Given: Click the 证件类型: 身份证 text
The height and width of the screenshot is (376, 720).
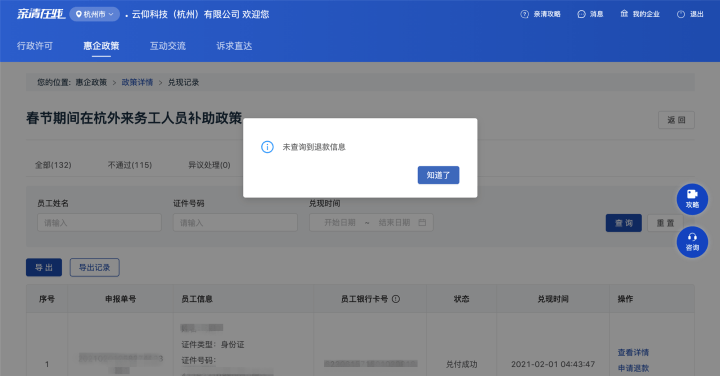Looking at the screenshot, I should (x=213, y=344).
